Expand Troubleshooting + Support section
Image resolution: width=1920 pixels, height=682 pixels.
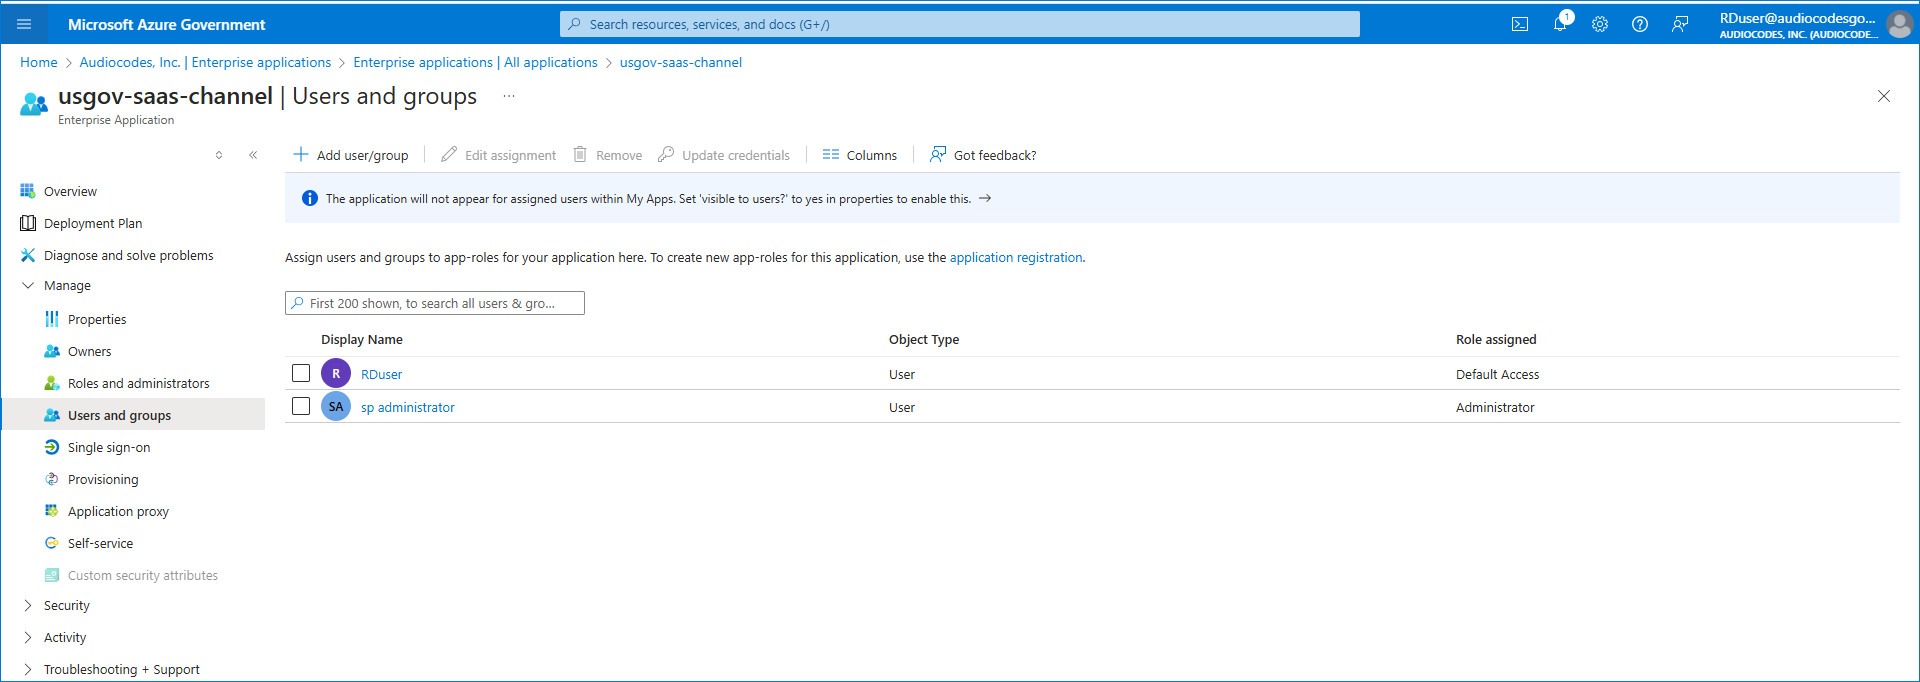click(x=28, y=669)
